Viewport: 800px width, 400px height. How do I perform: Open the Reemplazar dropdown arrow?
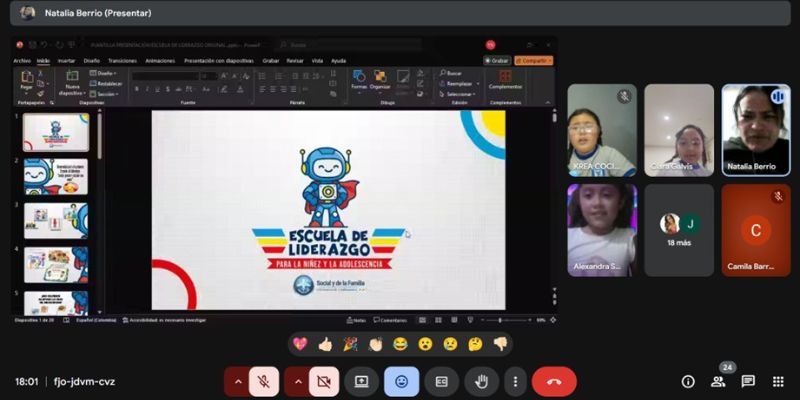478,84
